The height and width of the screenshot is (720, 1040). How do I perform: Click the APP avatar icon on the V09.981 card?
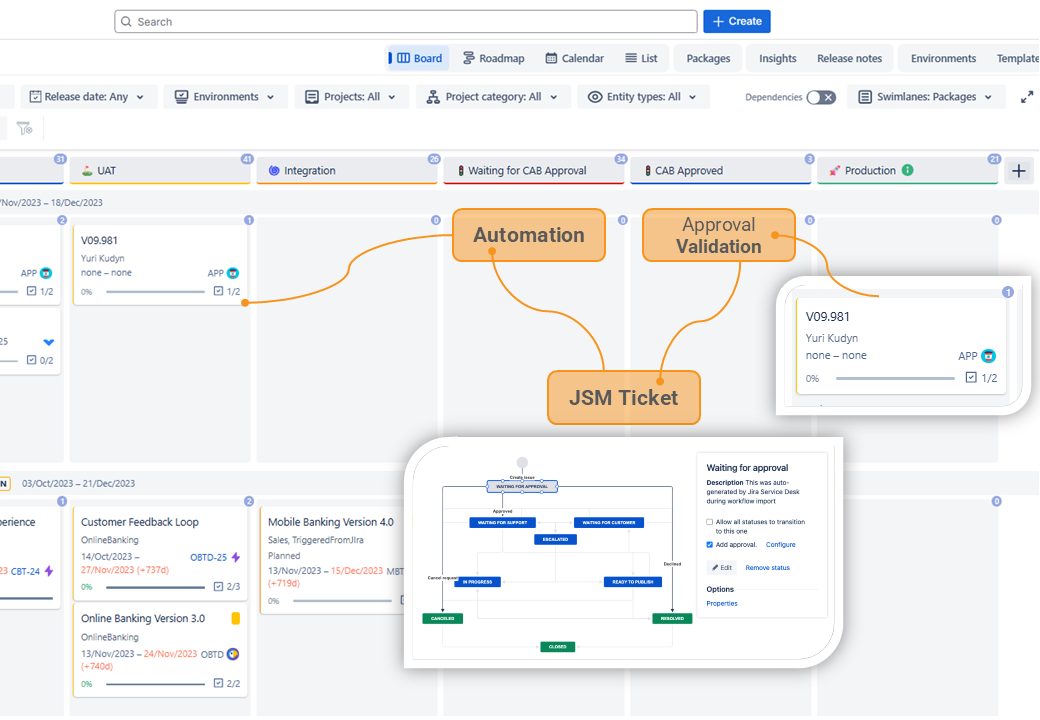pyautogui.click(x=987, y=356)
